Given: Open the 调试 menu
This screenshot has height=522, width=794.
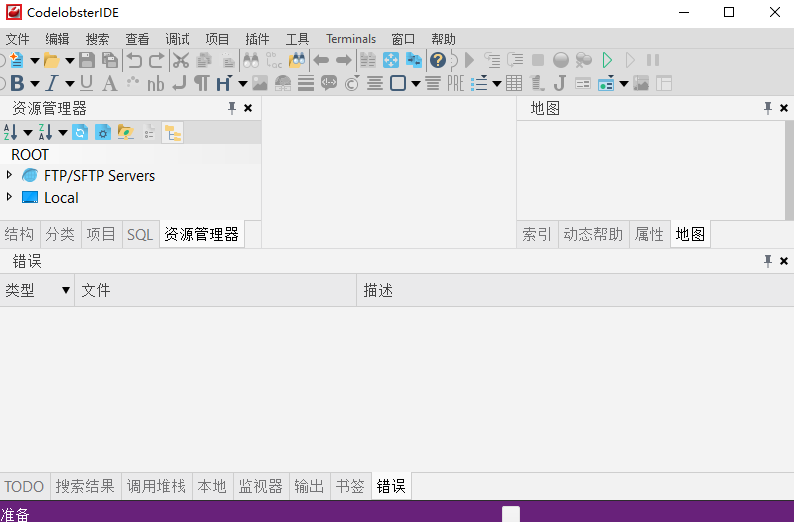Looking at the screenshot, I should [x=177, y=39].
